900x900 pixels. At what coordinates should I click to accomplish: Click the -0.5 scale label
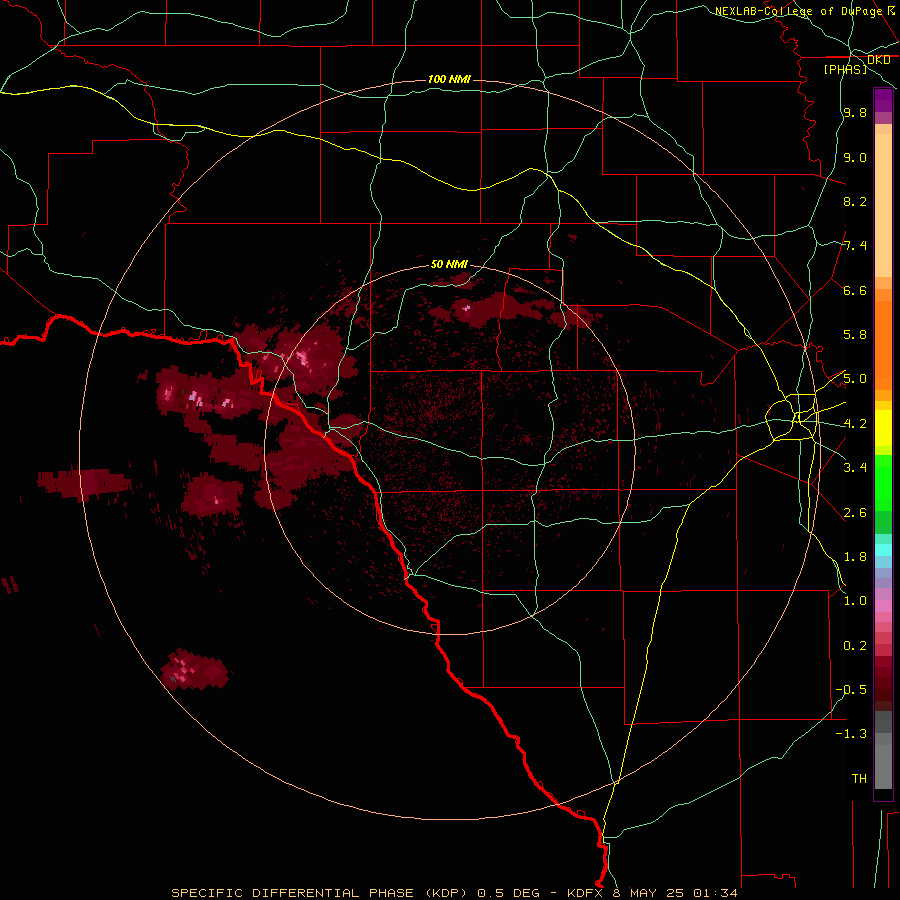click(x=851, y=689)
